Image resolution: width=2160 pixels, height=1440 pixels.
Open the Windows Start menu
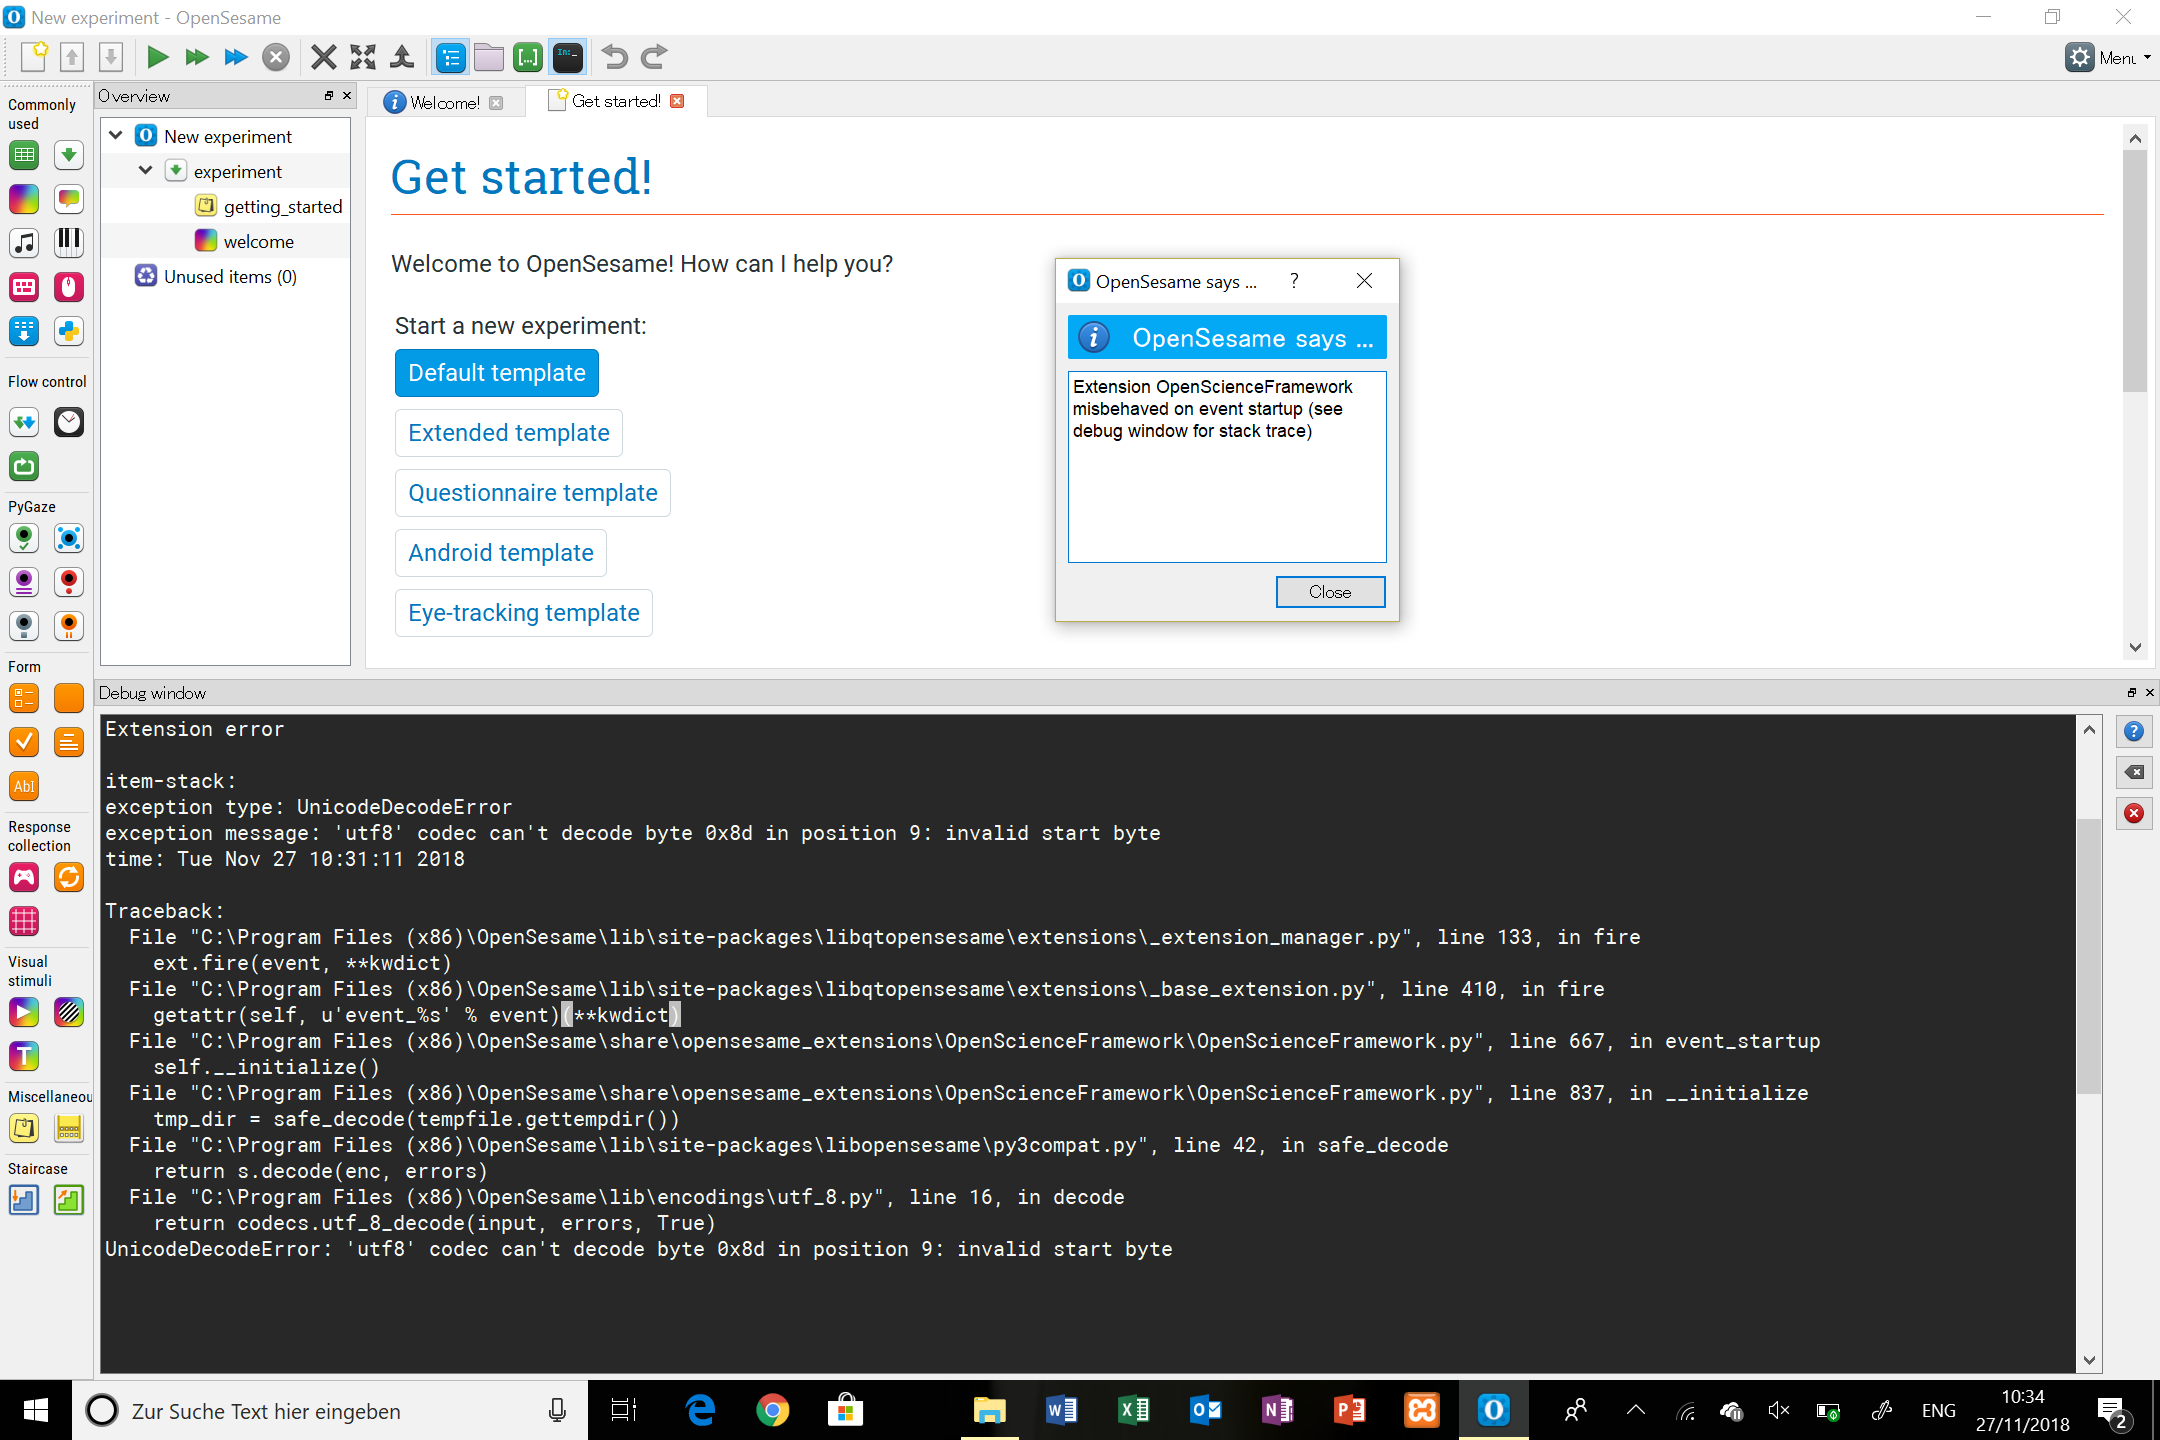[36, 1411]
